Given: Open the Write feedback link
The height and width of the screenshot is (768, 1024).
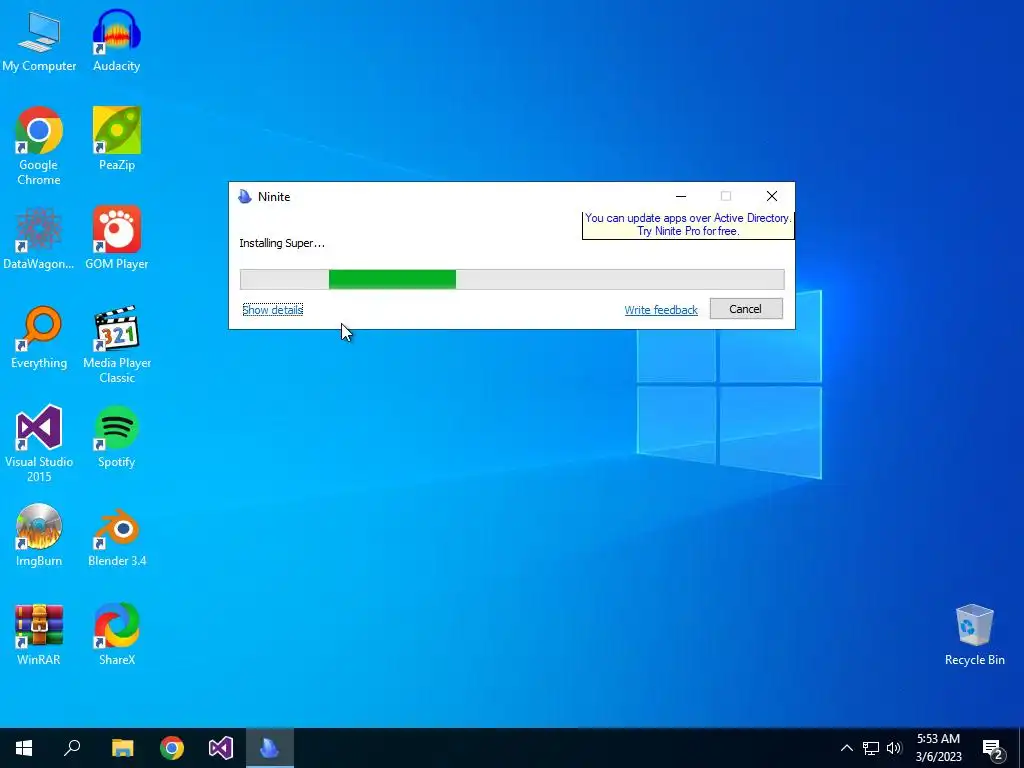Looking at the screenshot, I should point(661,310).
